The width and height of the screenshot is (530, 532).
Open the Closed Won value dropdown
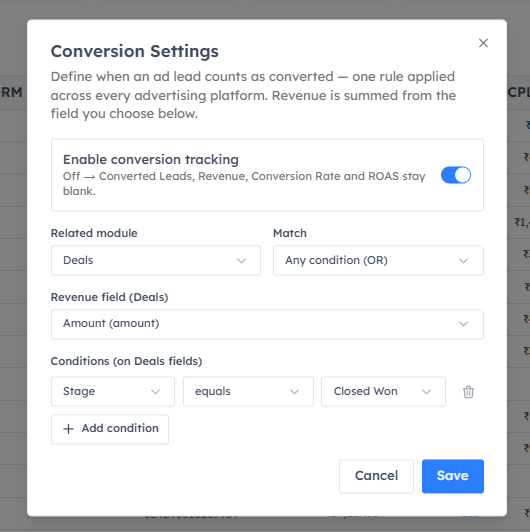coord(383,391)
